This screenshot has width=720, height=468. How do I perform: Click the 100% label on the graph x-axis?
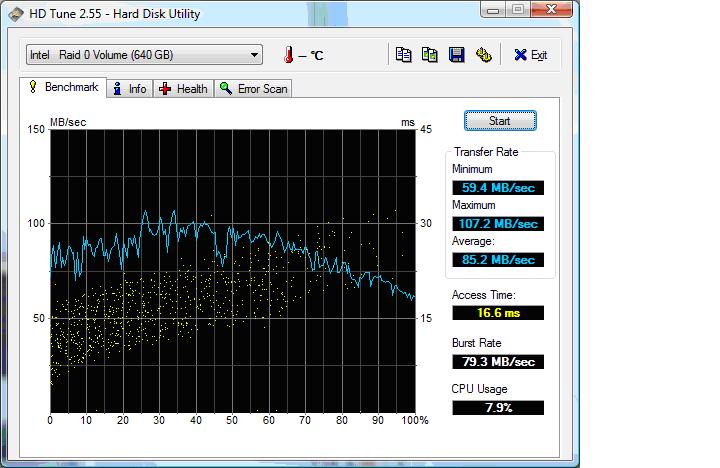tap(415, 420)
